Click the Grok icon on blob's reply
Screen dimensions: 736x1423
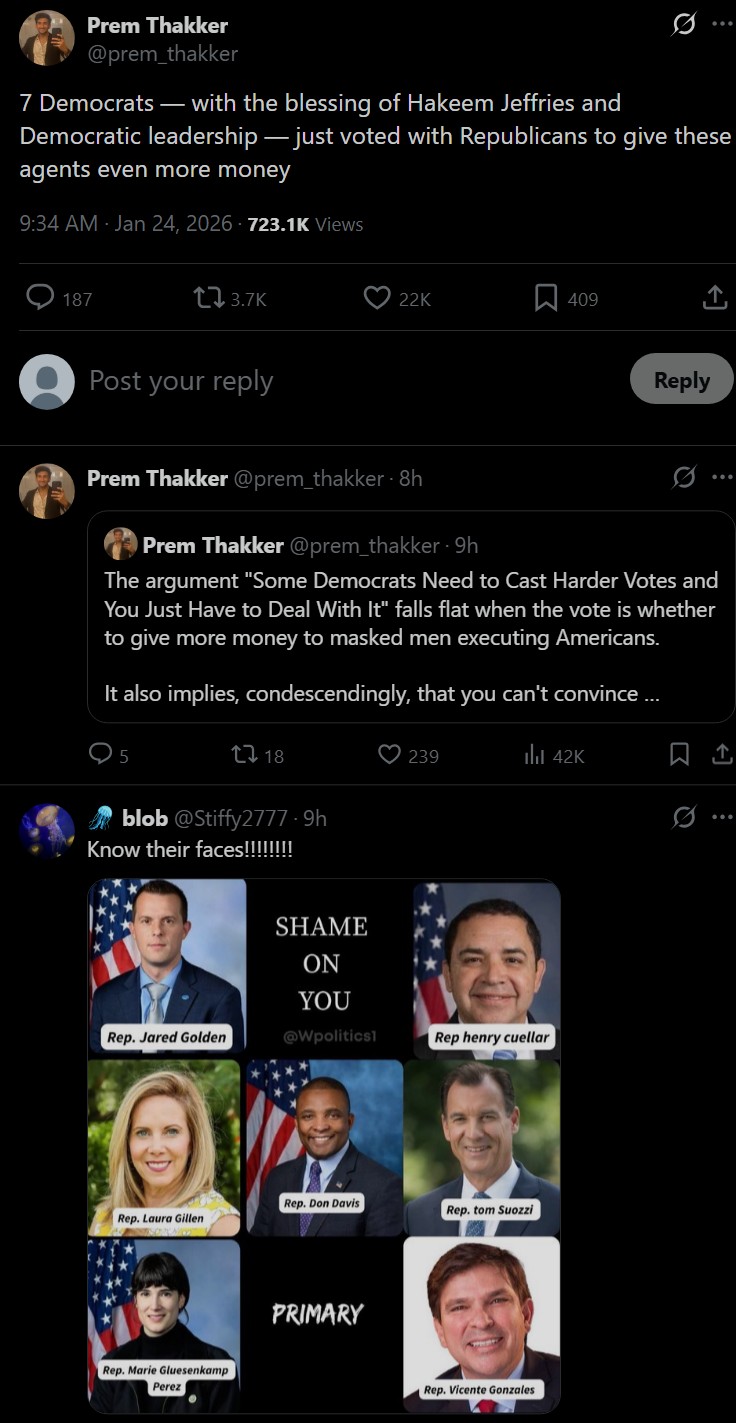tap(684, 818)
